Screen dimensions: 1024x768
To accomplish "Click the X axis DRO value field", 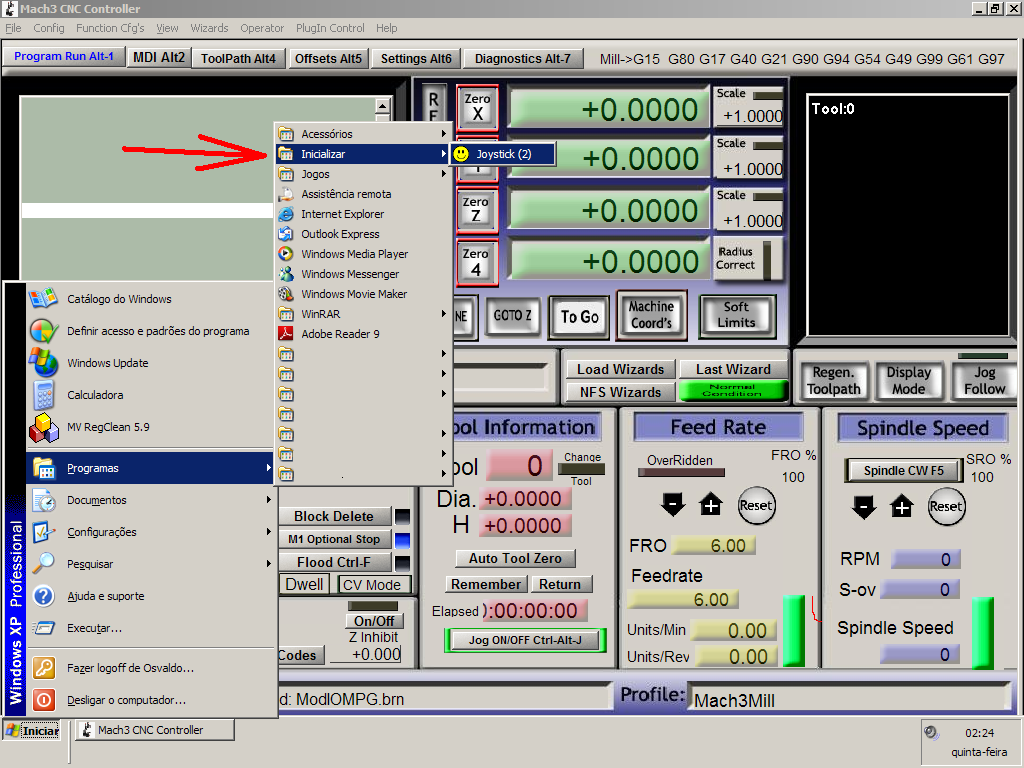I will coord(609,108).
